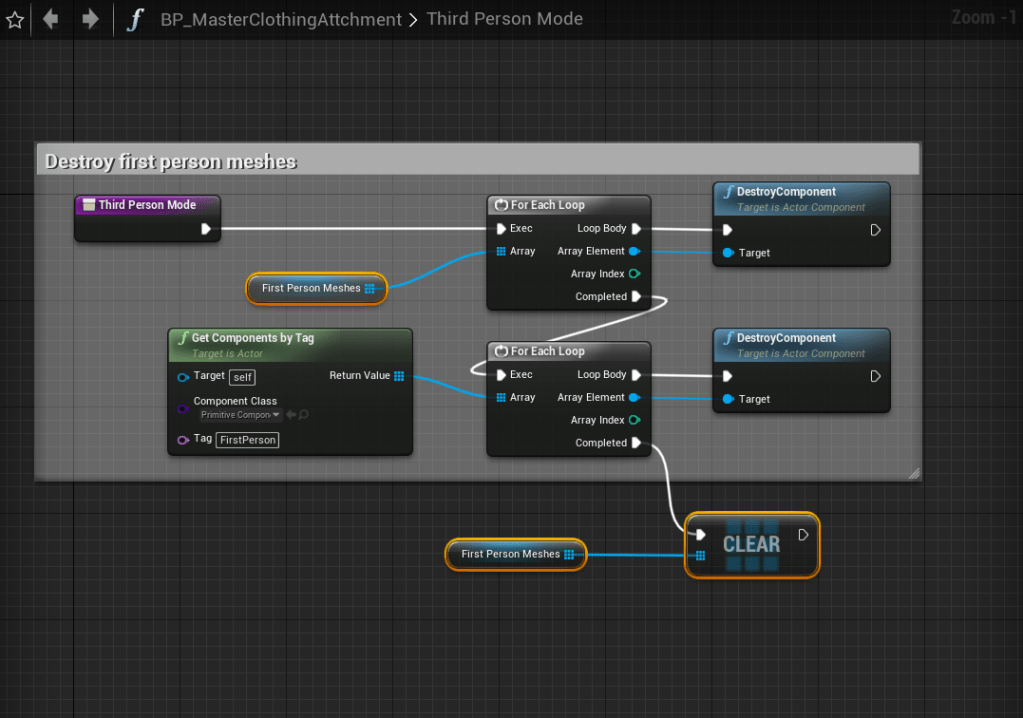Click the use-selected arrow icon beside Component Class
The height and width of the screenshot is (718, 1023).
(x=290, y=415)
